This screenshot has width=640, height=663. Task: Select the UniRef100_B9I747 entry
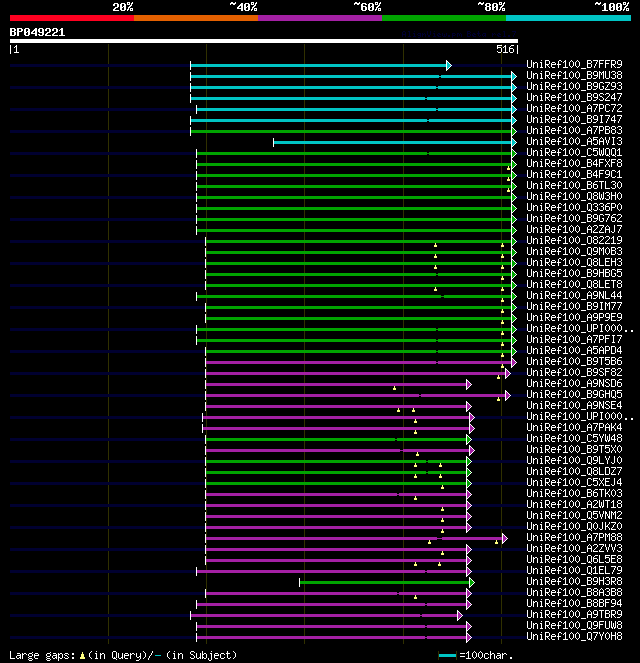pyautogui.click(x=574, y=119)
